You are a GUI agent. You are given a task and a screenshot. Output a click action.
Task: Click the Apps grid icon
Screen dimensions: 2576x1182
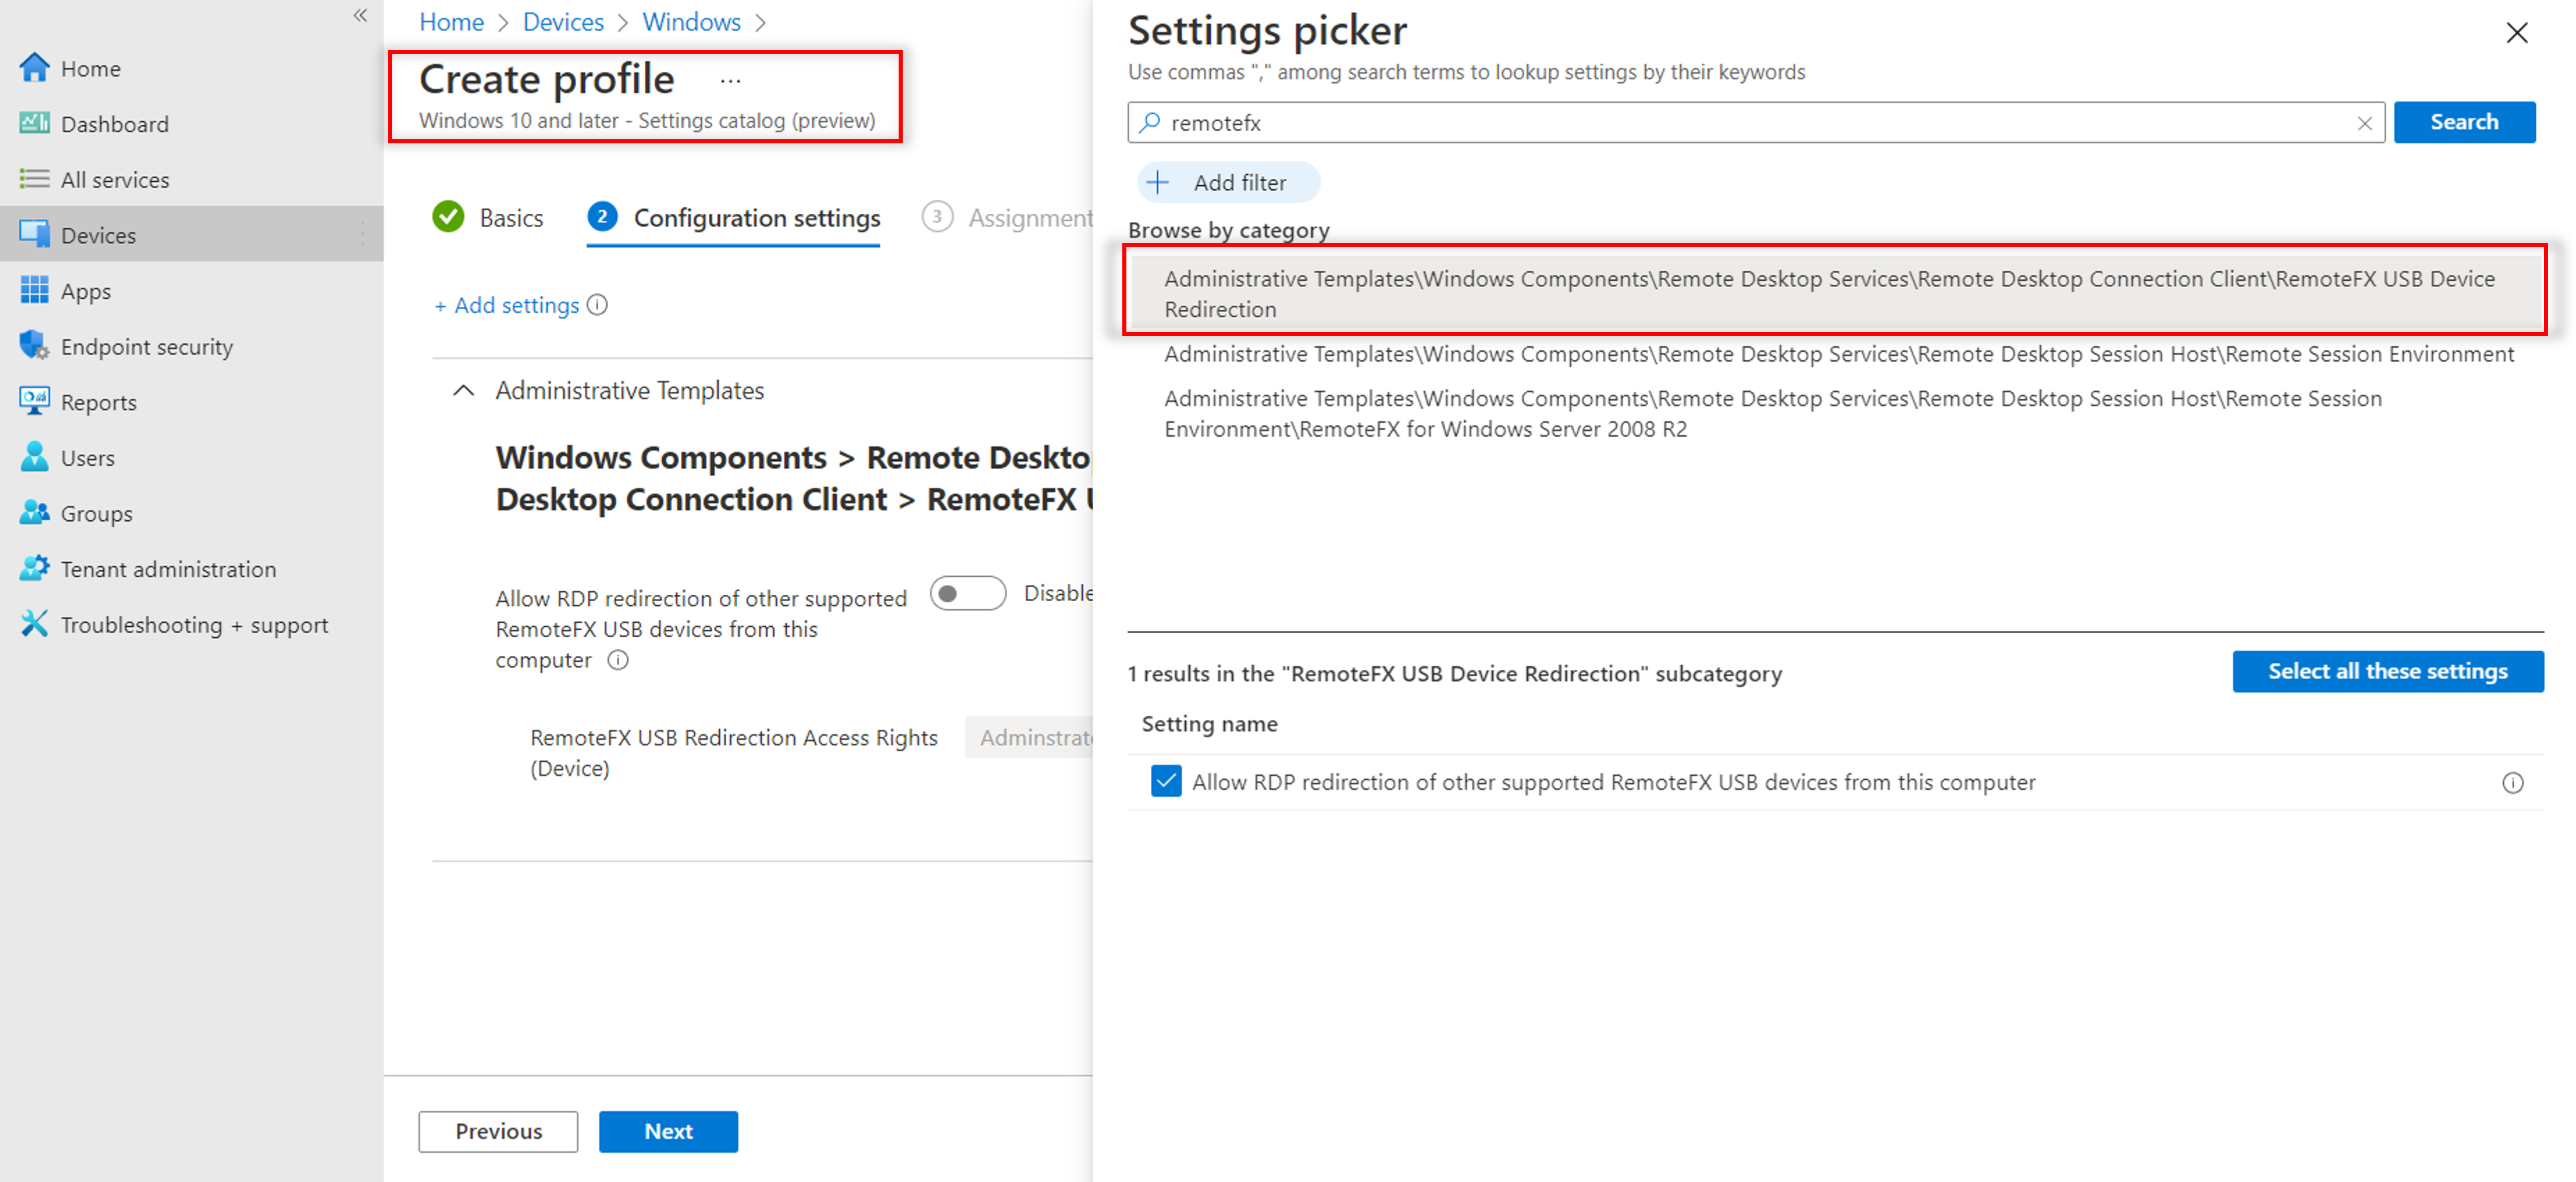(34, 291)
